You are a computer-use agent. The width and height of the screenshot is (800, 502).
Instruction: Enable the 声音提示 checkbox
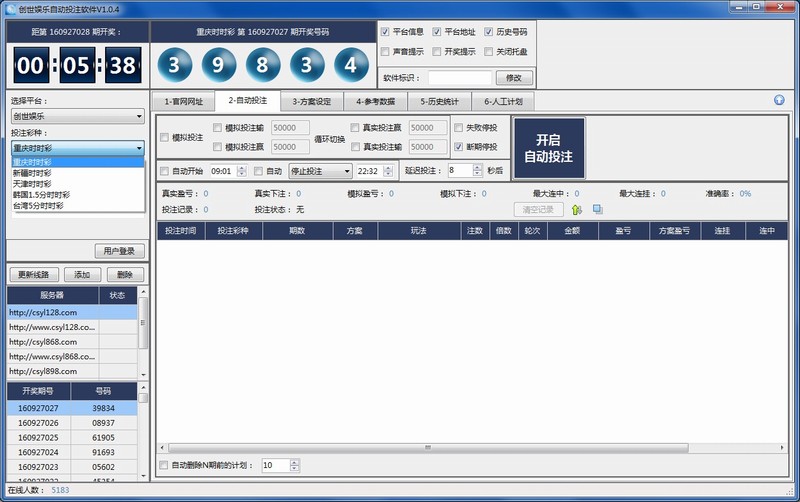pos(386,51)
